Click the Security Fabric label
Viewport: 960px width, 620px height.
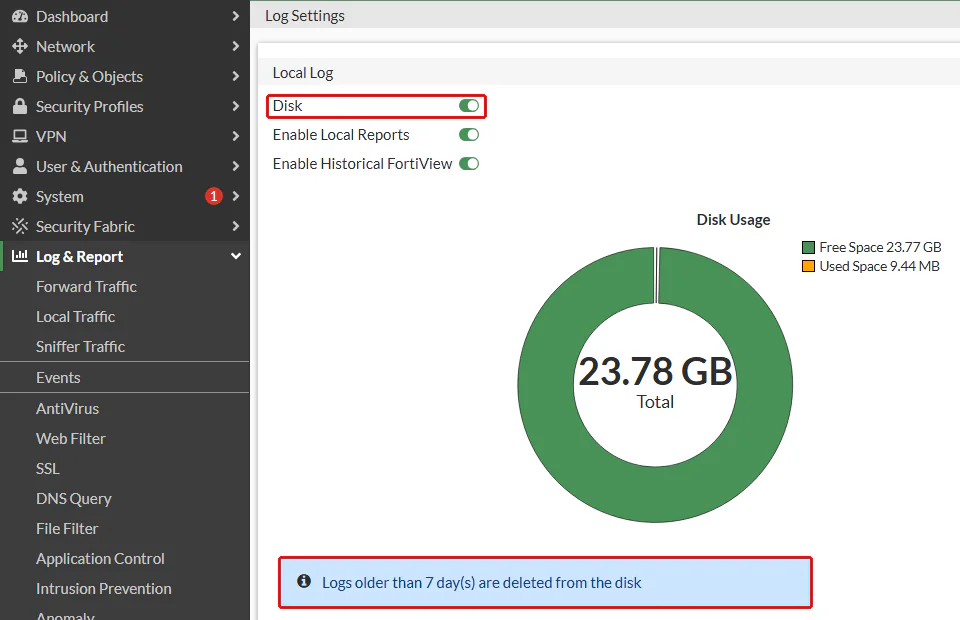point(85,227)
